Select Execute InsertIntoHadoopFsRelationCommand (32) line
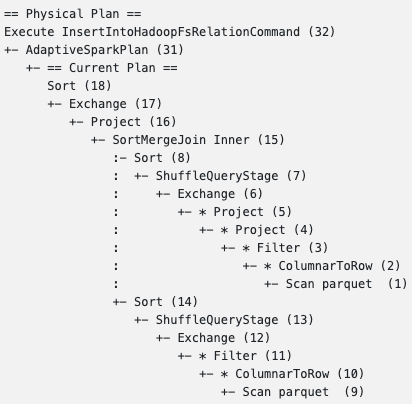This screenshot has width=412, height=404. pyautogui.click(x=170, y=32)
